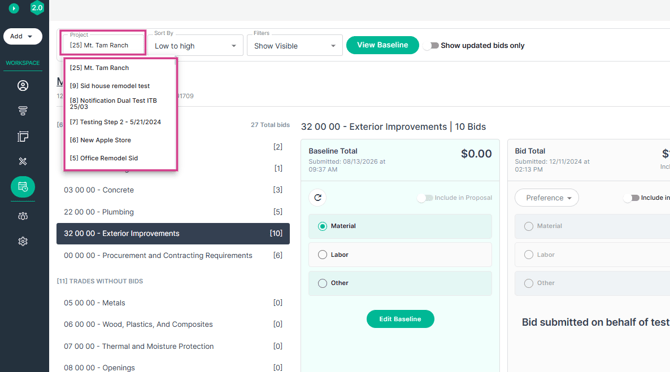The height and width of the screenshot is (372, 670).
Task: Open the Preference dropdown in Bid Total card
Action: pyautogui.click(x=547, y=198)
